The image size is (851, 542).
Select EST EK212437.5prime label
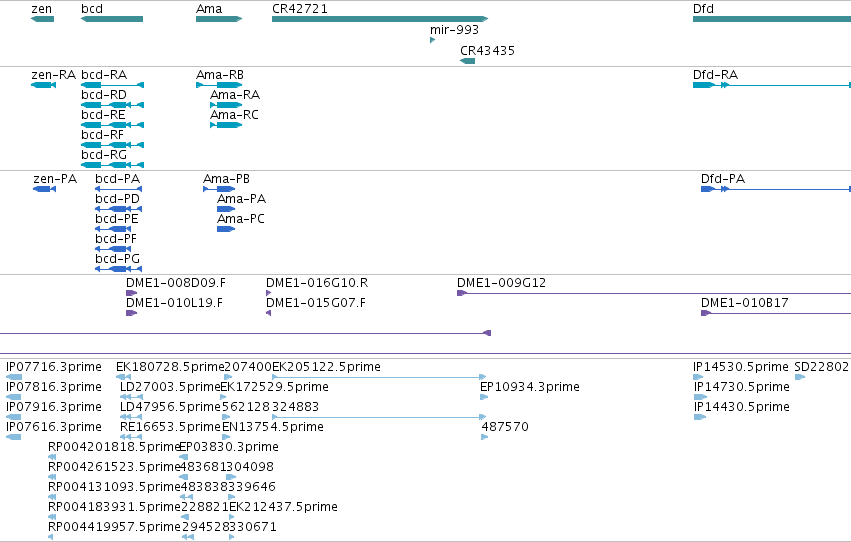click(283, 507)
